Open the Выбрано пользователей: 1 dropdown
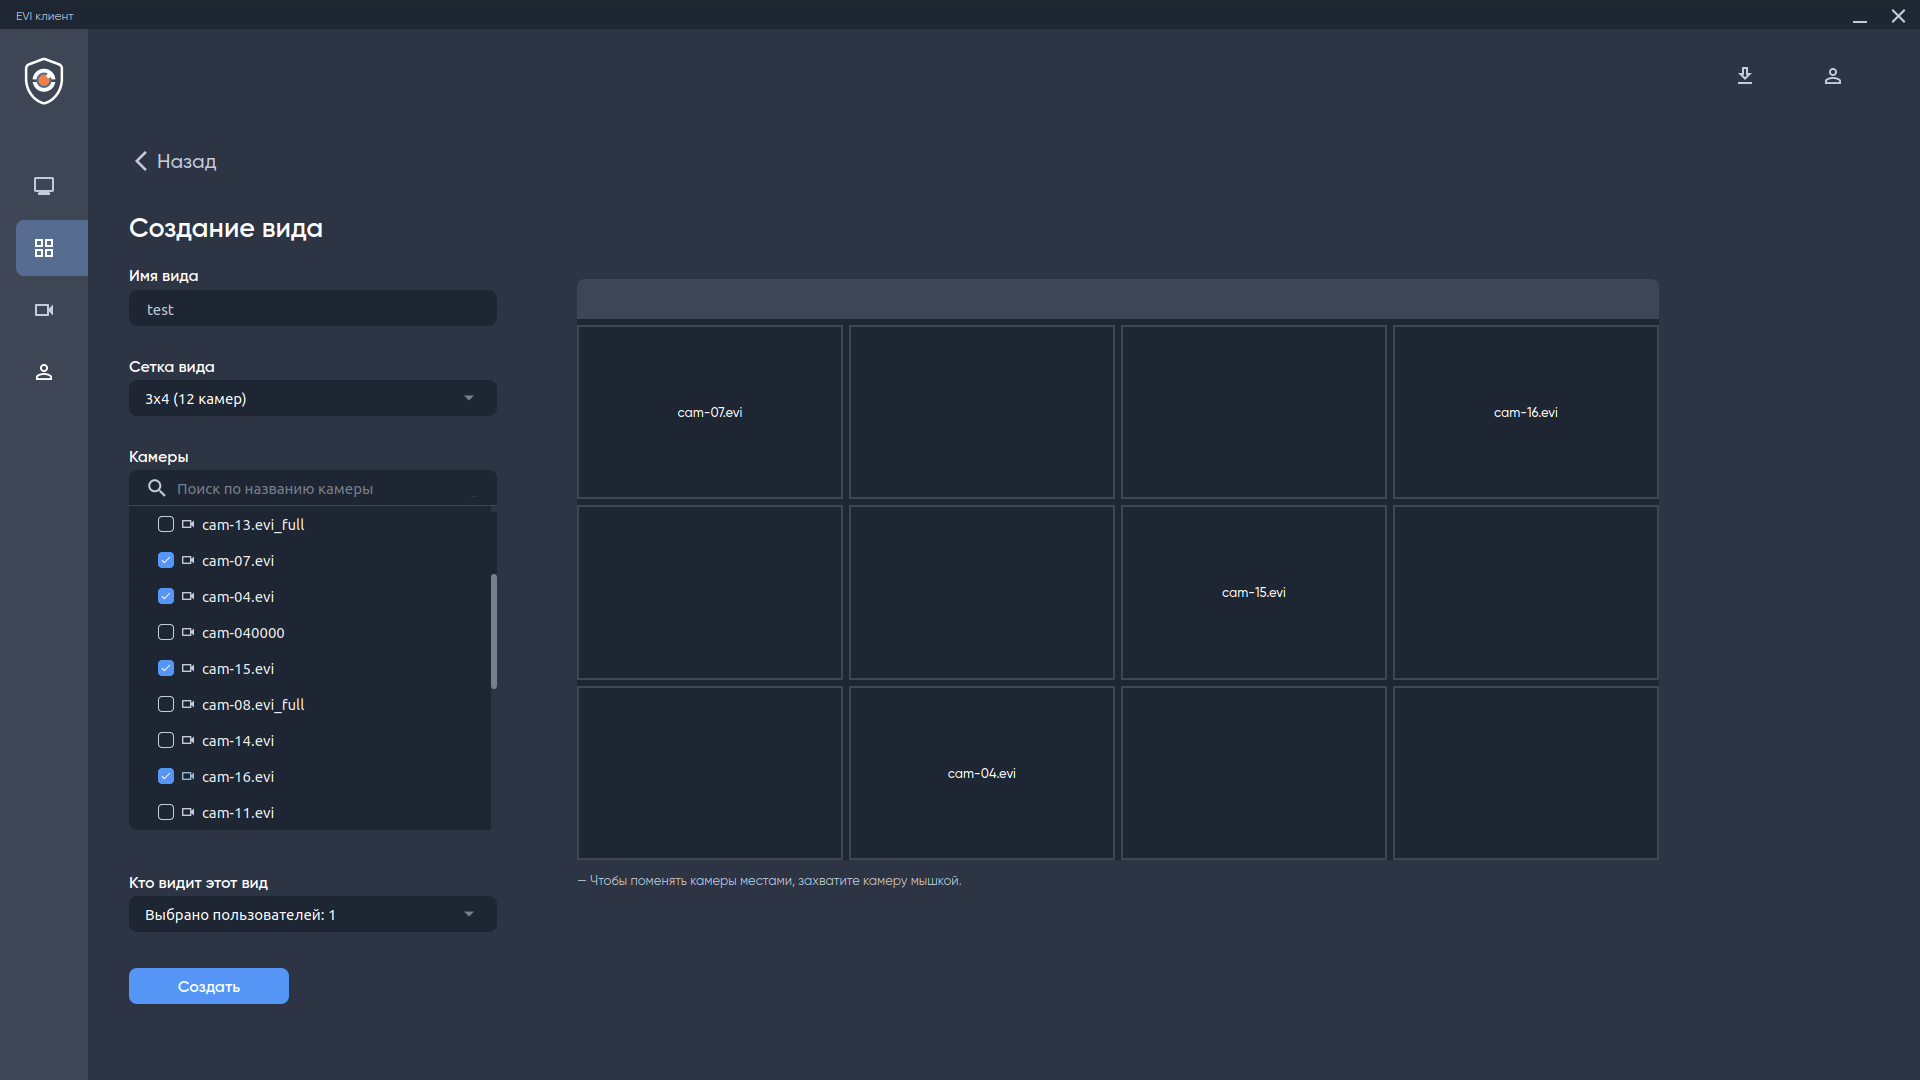Viewport: 1920px width, 1080px height. coord(312,914)
